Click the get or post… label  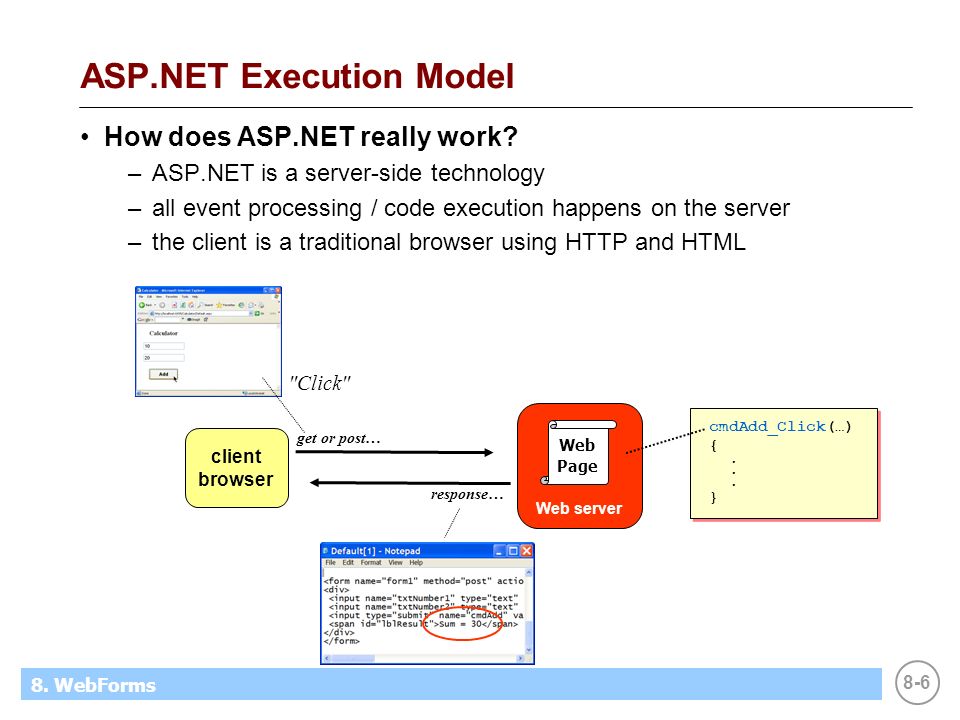point(339,438)
